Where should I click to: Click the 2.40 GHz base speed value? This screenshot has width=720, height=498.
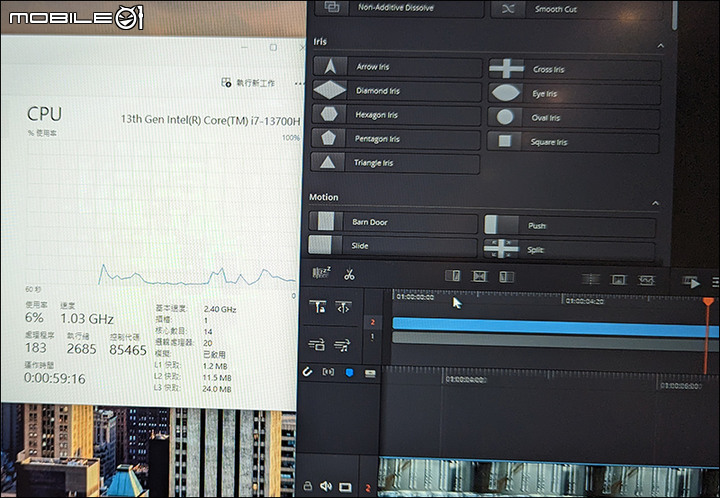pos(220,309)
